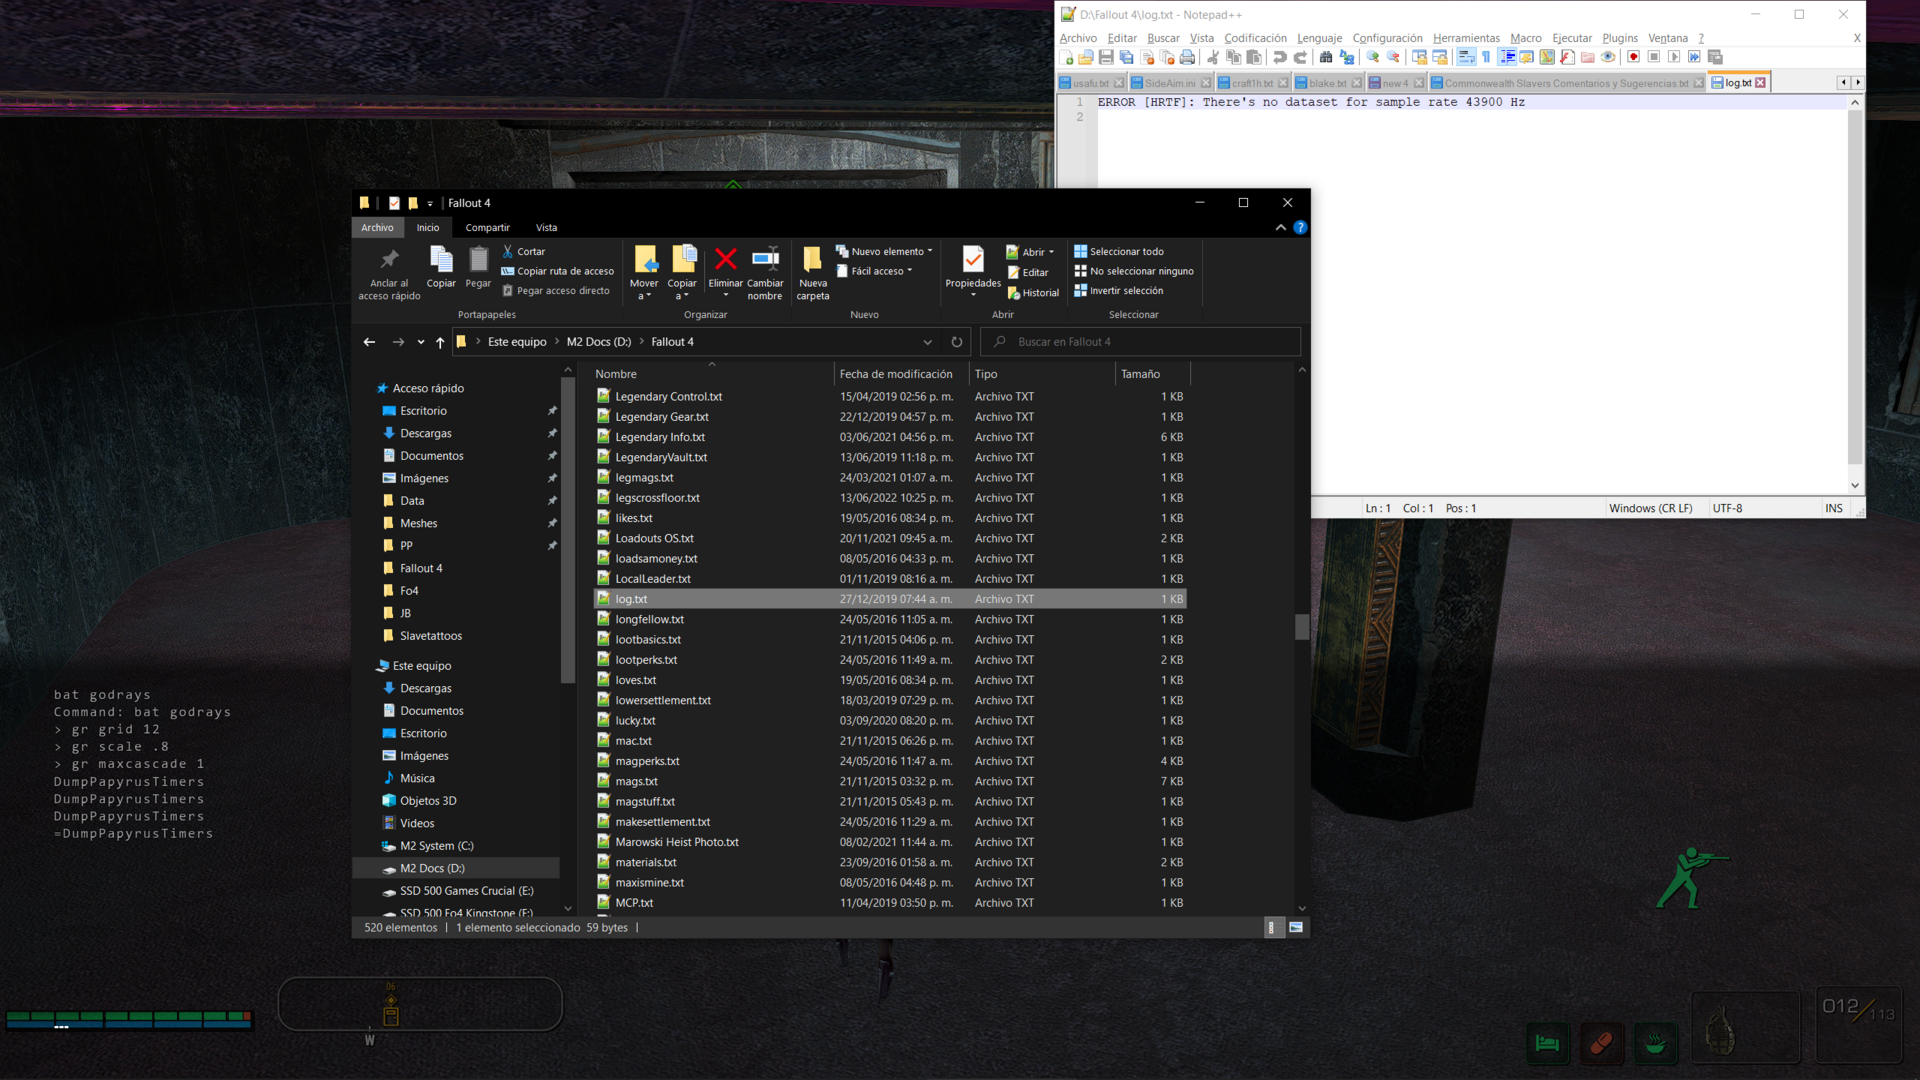Go back in Explorer navigation
The width and height of the screenshot is (1920, 1080).
pos(369,342)
